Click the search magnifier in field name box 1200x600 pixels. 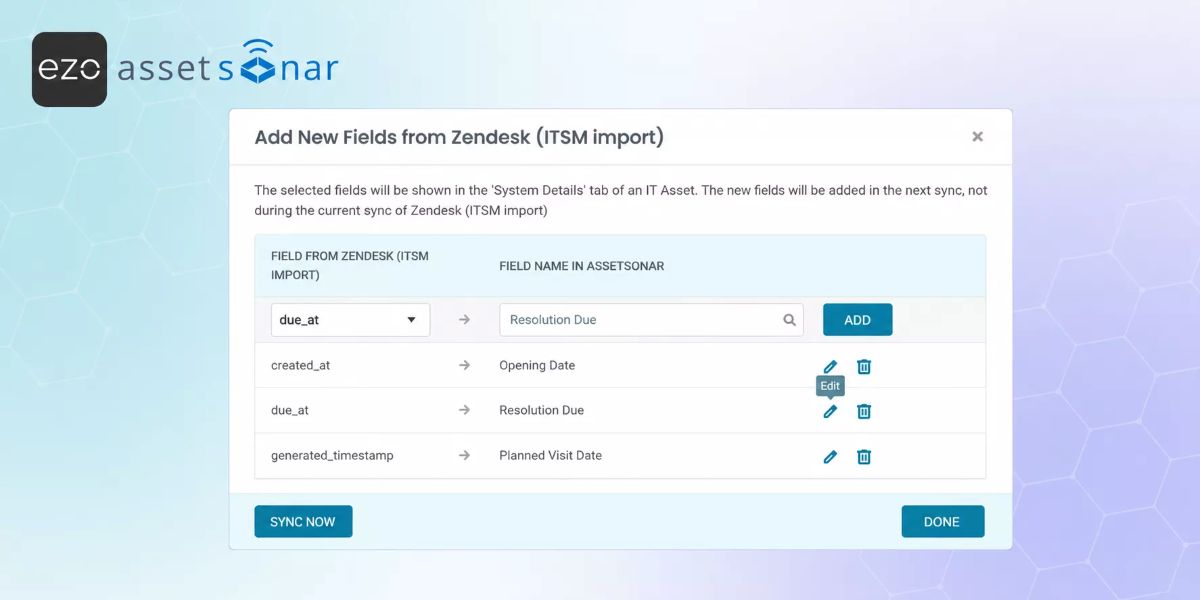[789, 320]
